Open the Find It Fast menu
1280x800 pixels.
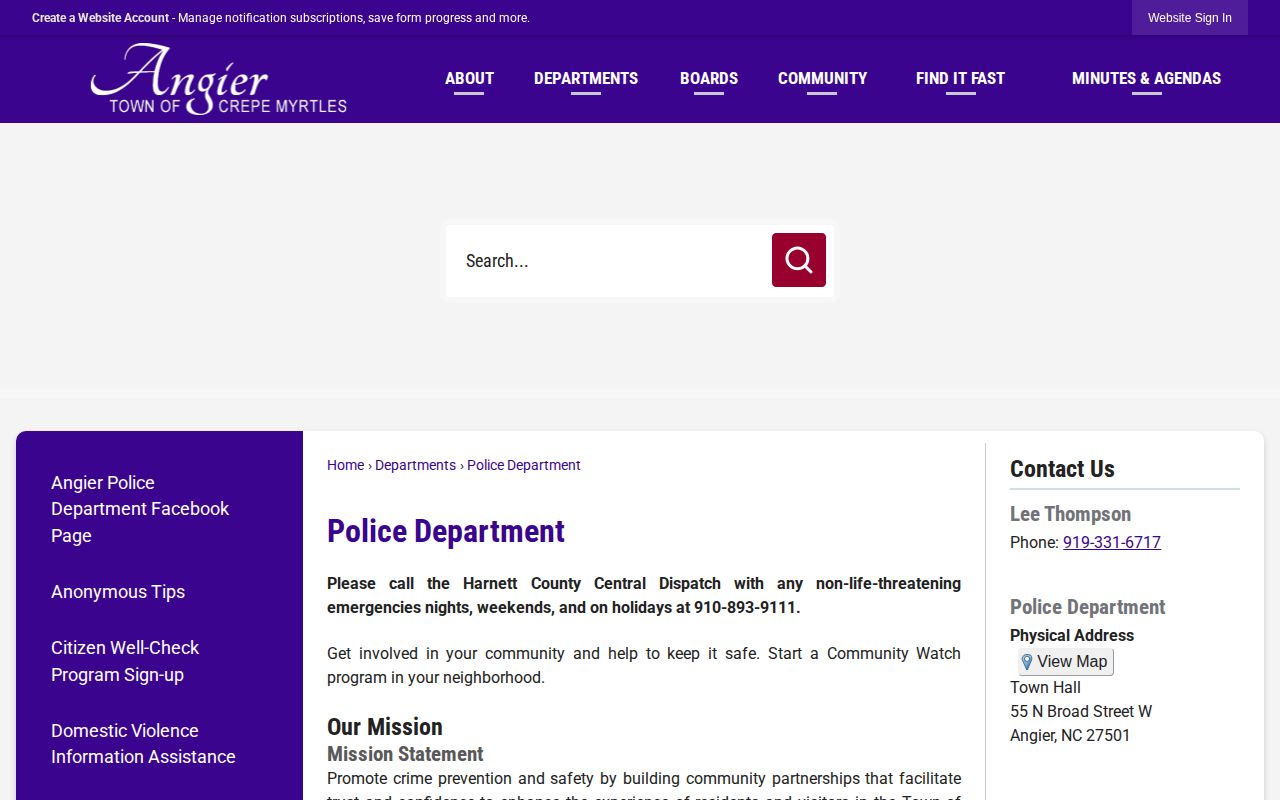point(960,78)
